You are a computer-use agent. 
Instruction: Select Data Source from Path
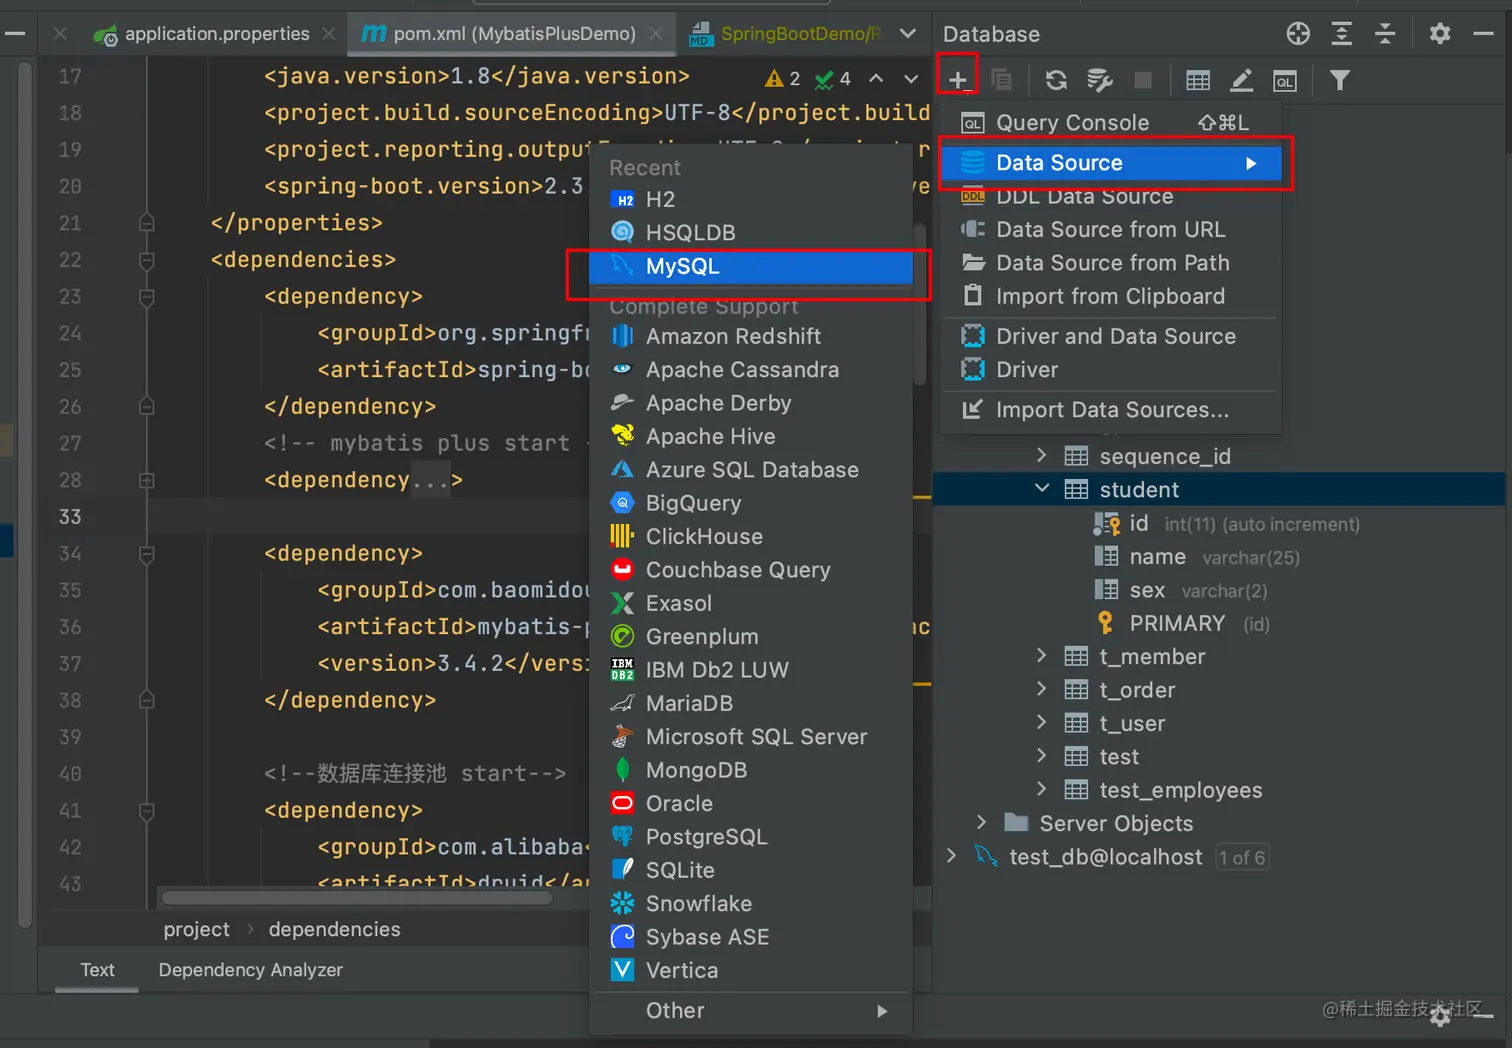[1111, 263]
